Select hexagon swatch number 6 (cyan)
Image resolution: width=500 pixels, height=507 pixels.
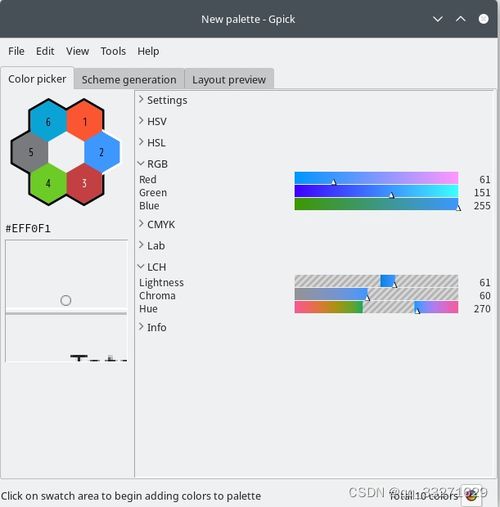pyautogui.click(x=48, y=121)
